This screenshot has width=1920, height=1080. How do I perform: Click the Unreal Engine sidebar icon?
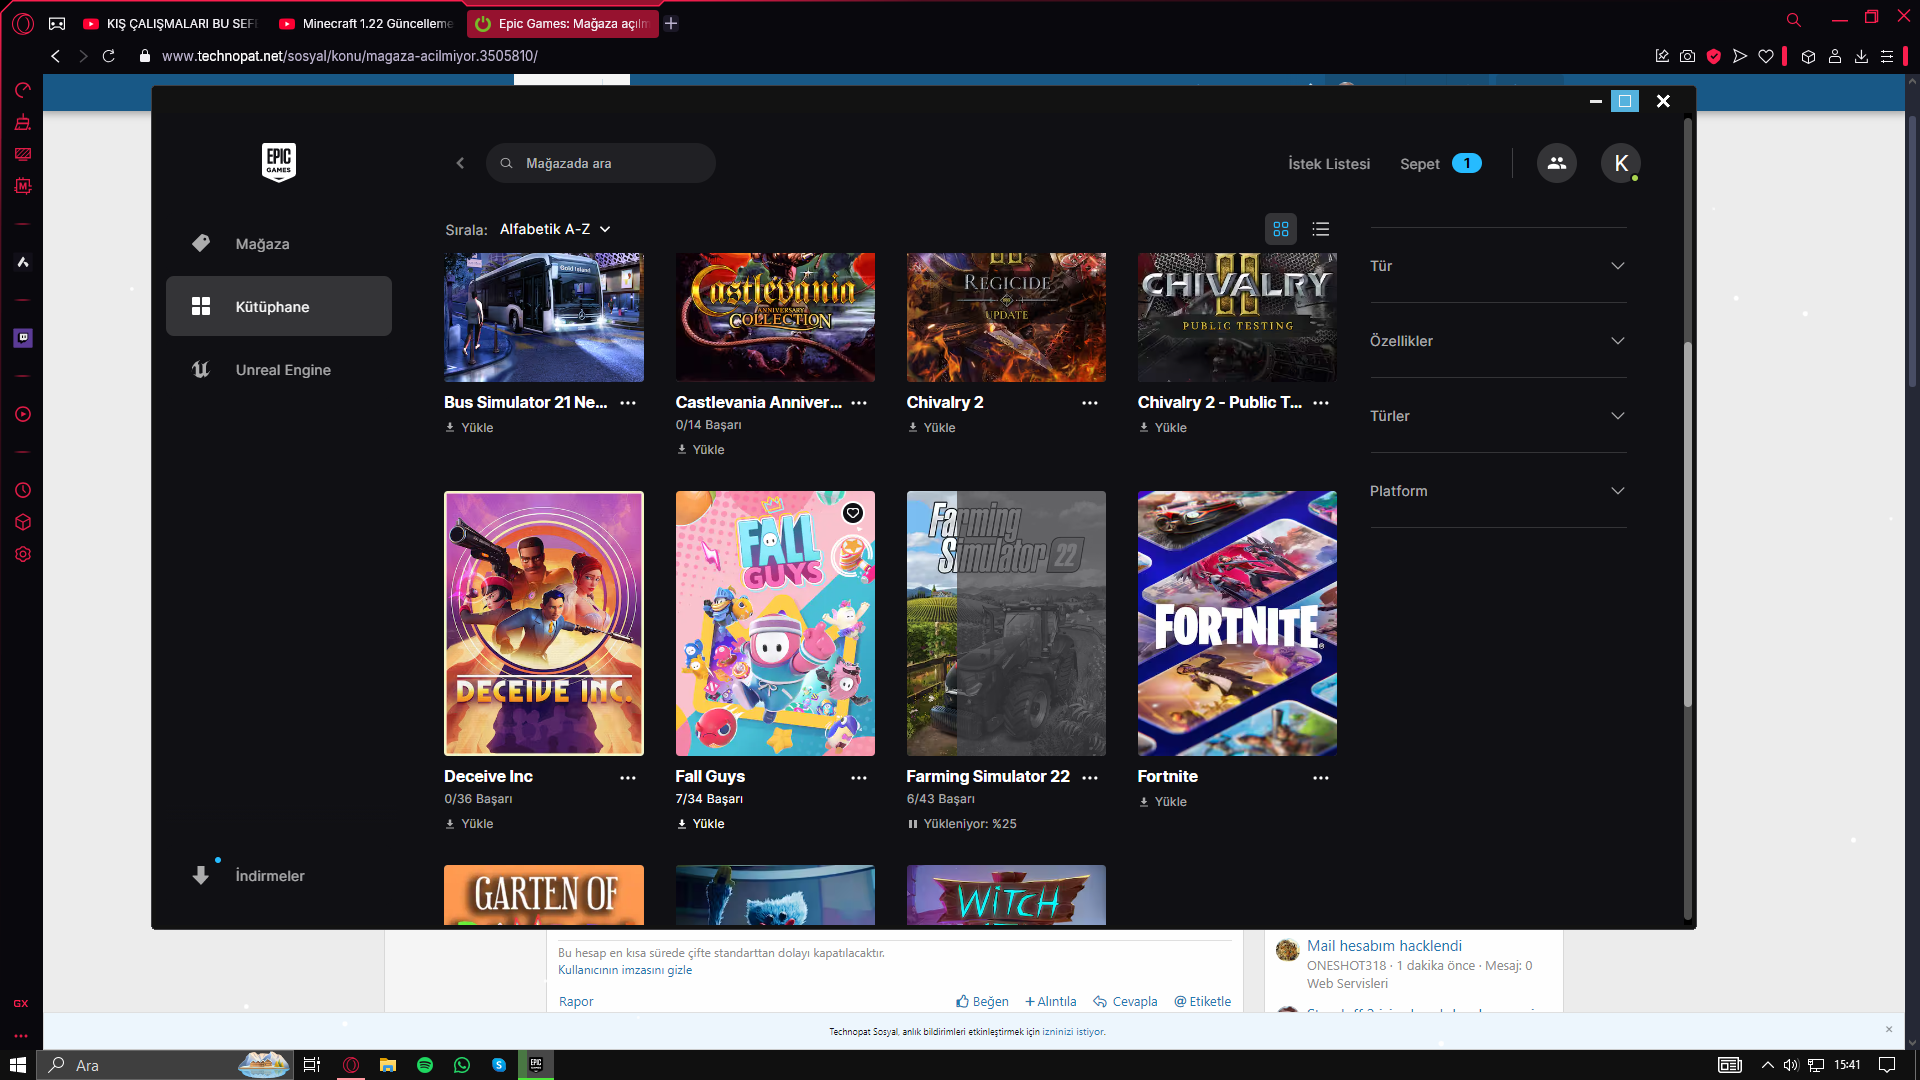coord(201,370)
